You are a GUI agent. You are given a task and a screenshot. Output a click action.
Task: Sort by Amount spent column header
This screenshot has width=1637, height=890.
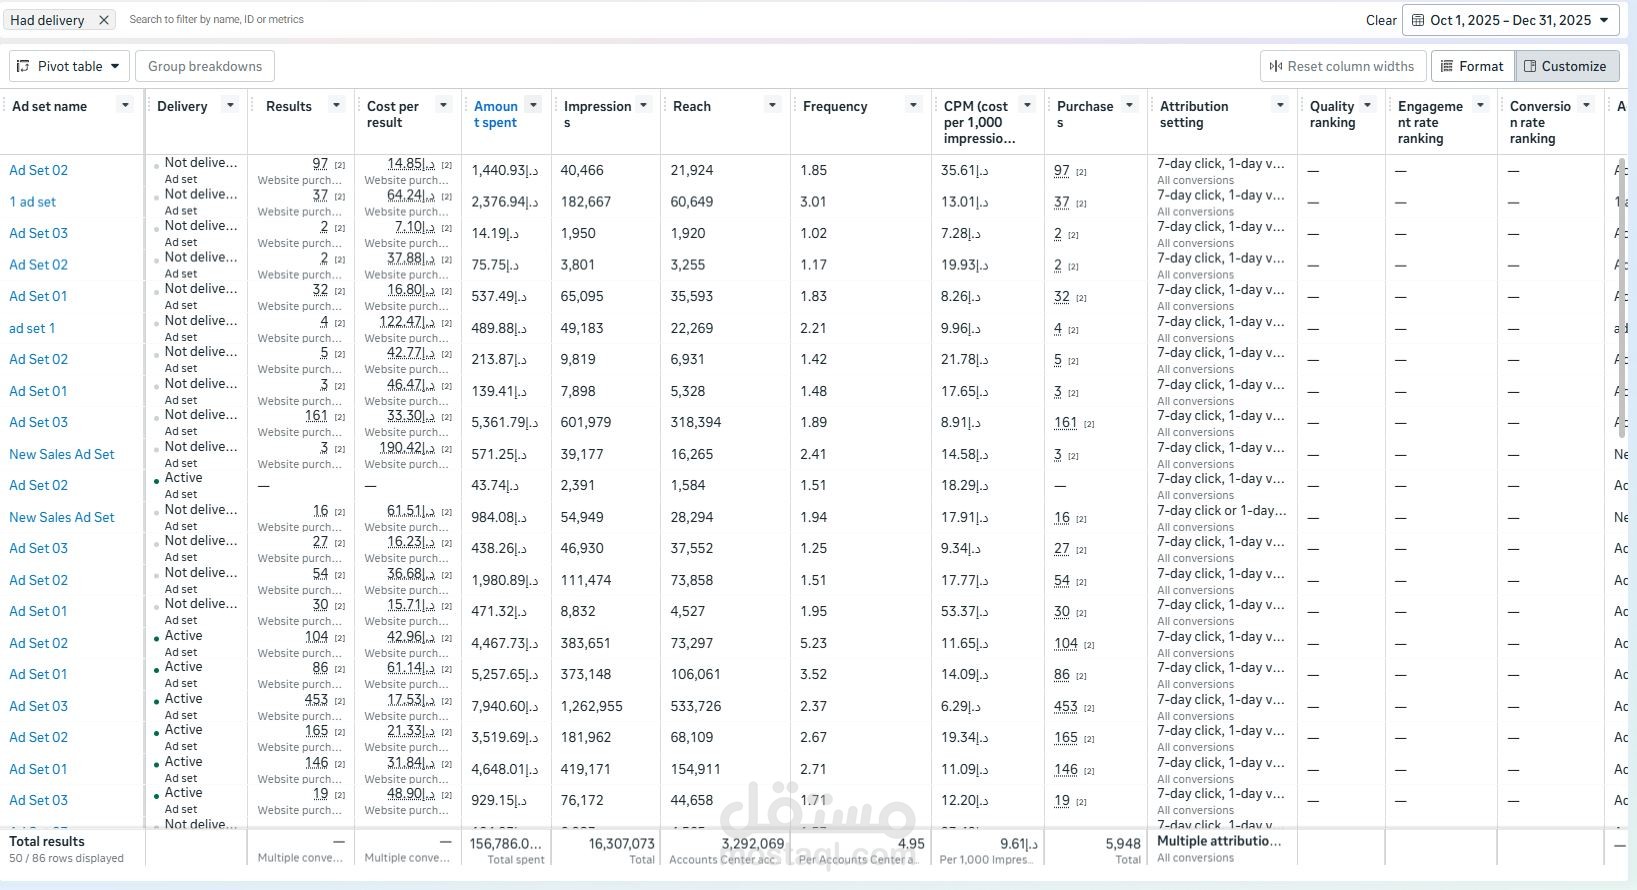496,114
